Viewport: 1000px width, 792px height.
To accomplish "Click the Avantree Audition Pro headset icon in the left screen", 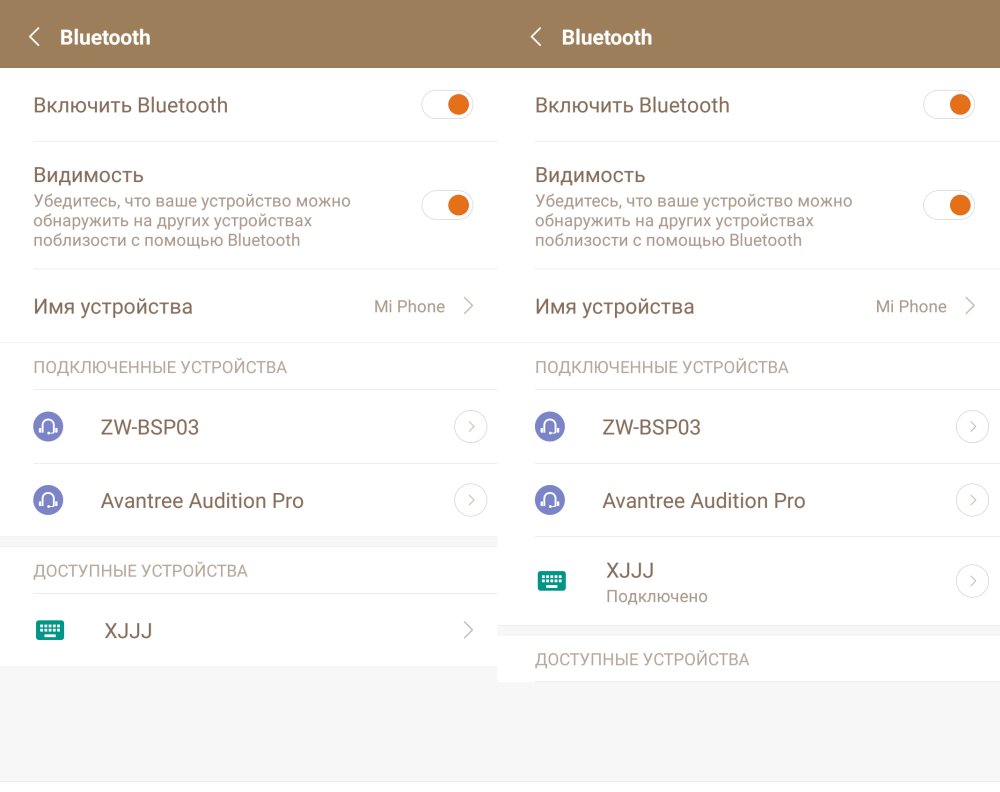I will click(x=48, y=500).
